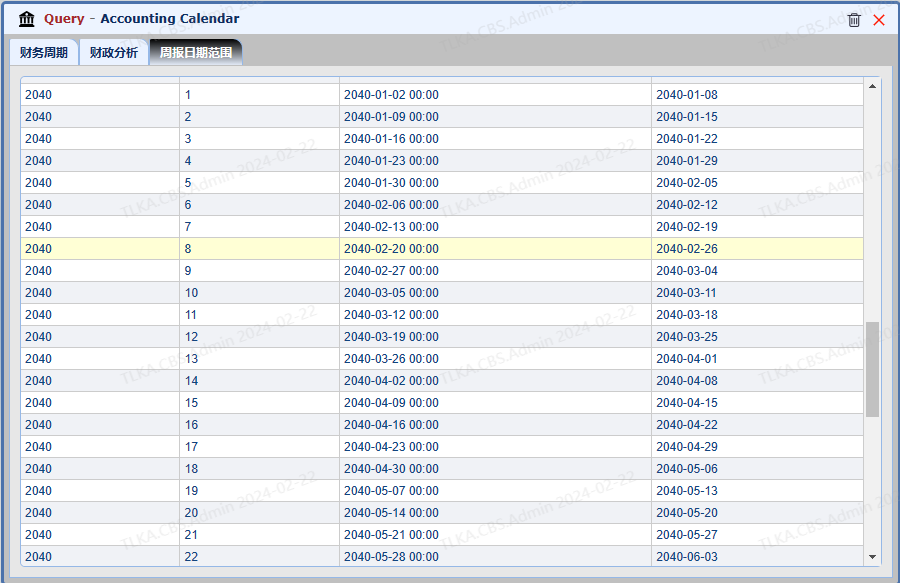The width and height of the screenshot is (900, 583).
Task: Select cell 2040-01-30 00:00
Action: [x=495, y=182]
